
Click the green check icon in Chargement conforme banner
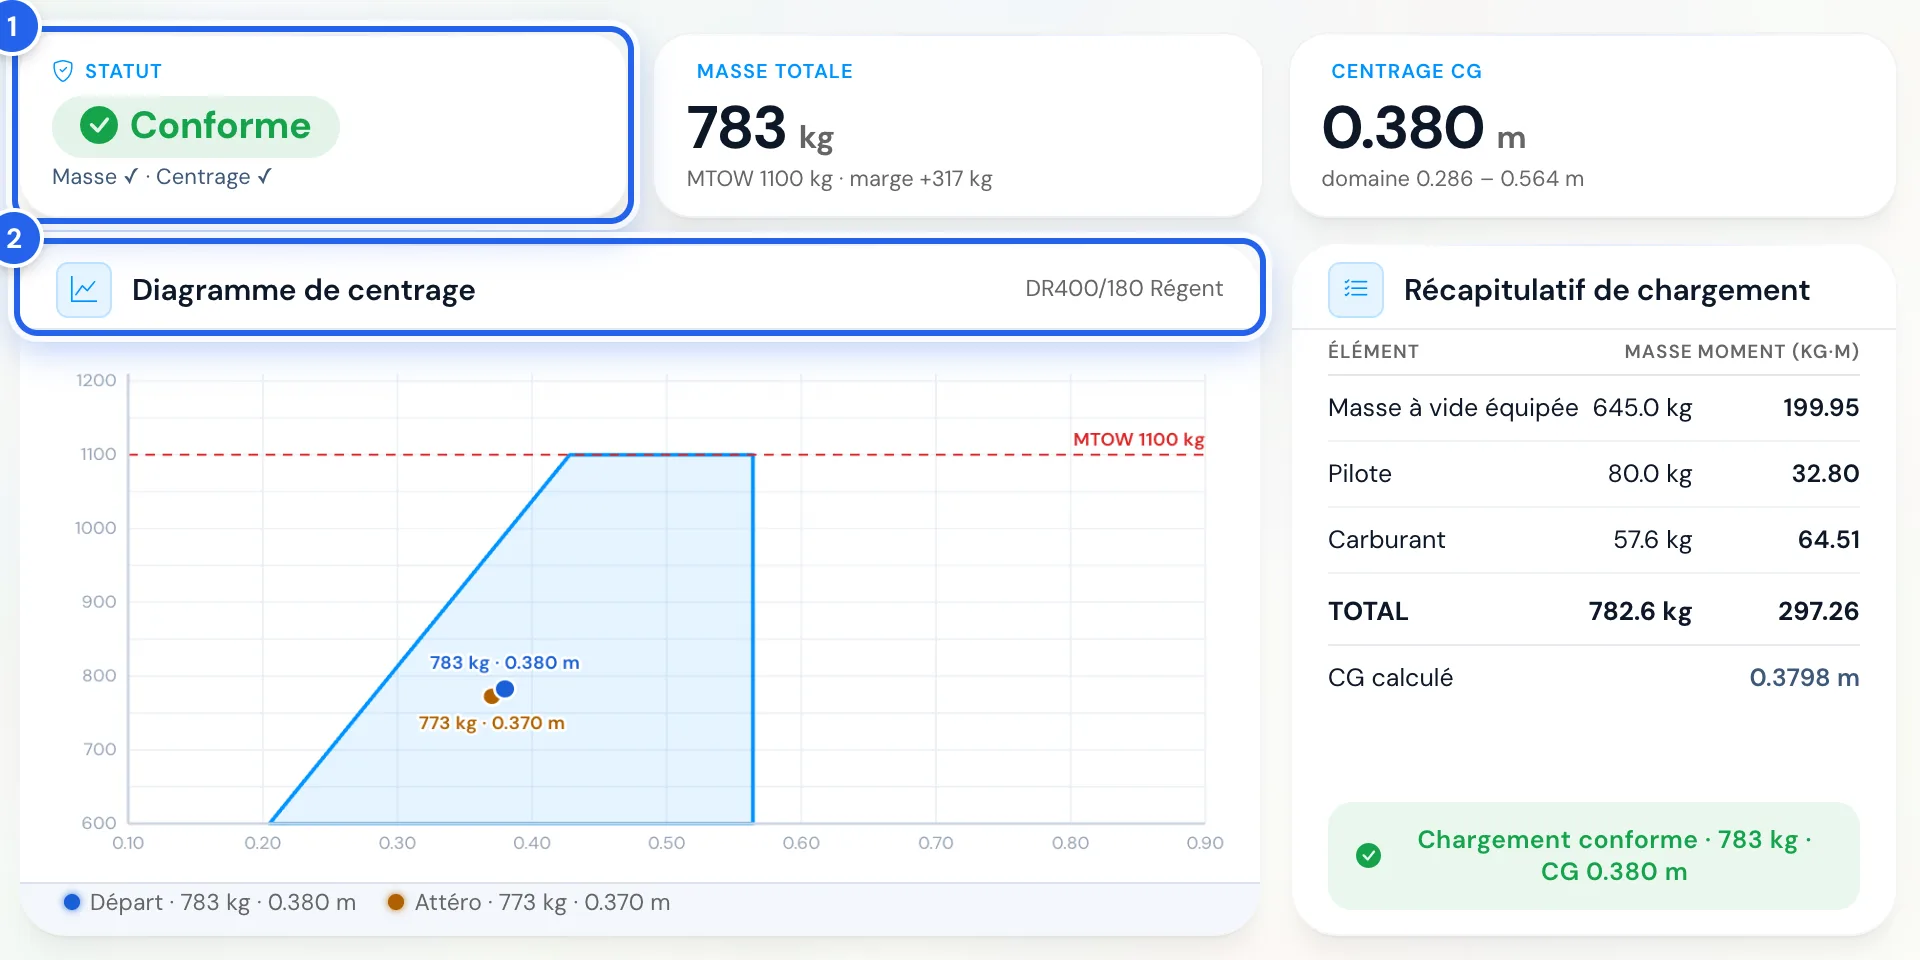pyautogui.click(x=1369, y=856)
